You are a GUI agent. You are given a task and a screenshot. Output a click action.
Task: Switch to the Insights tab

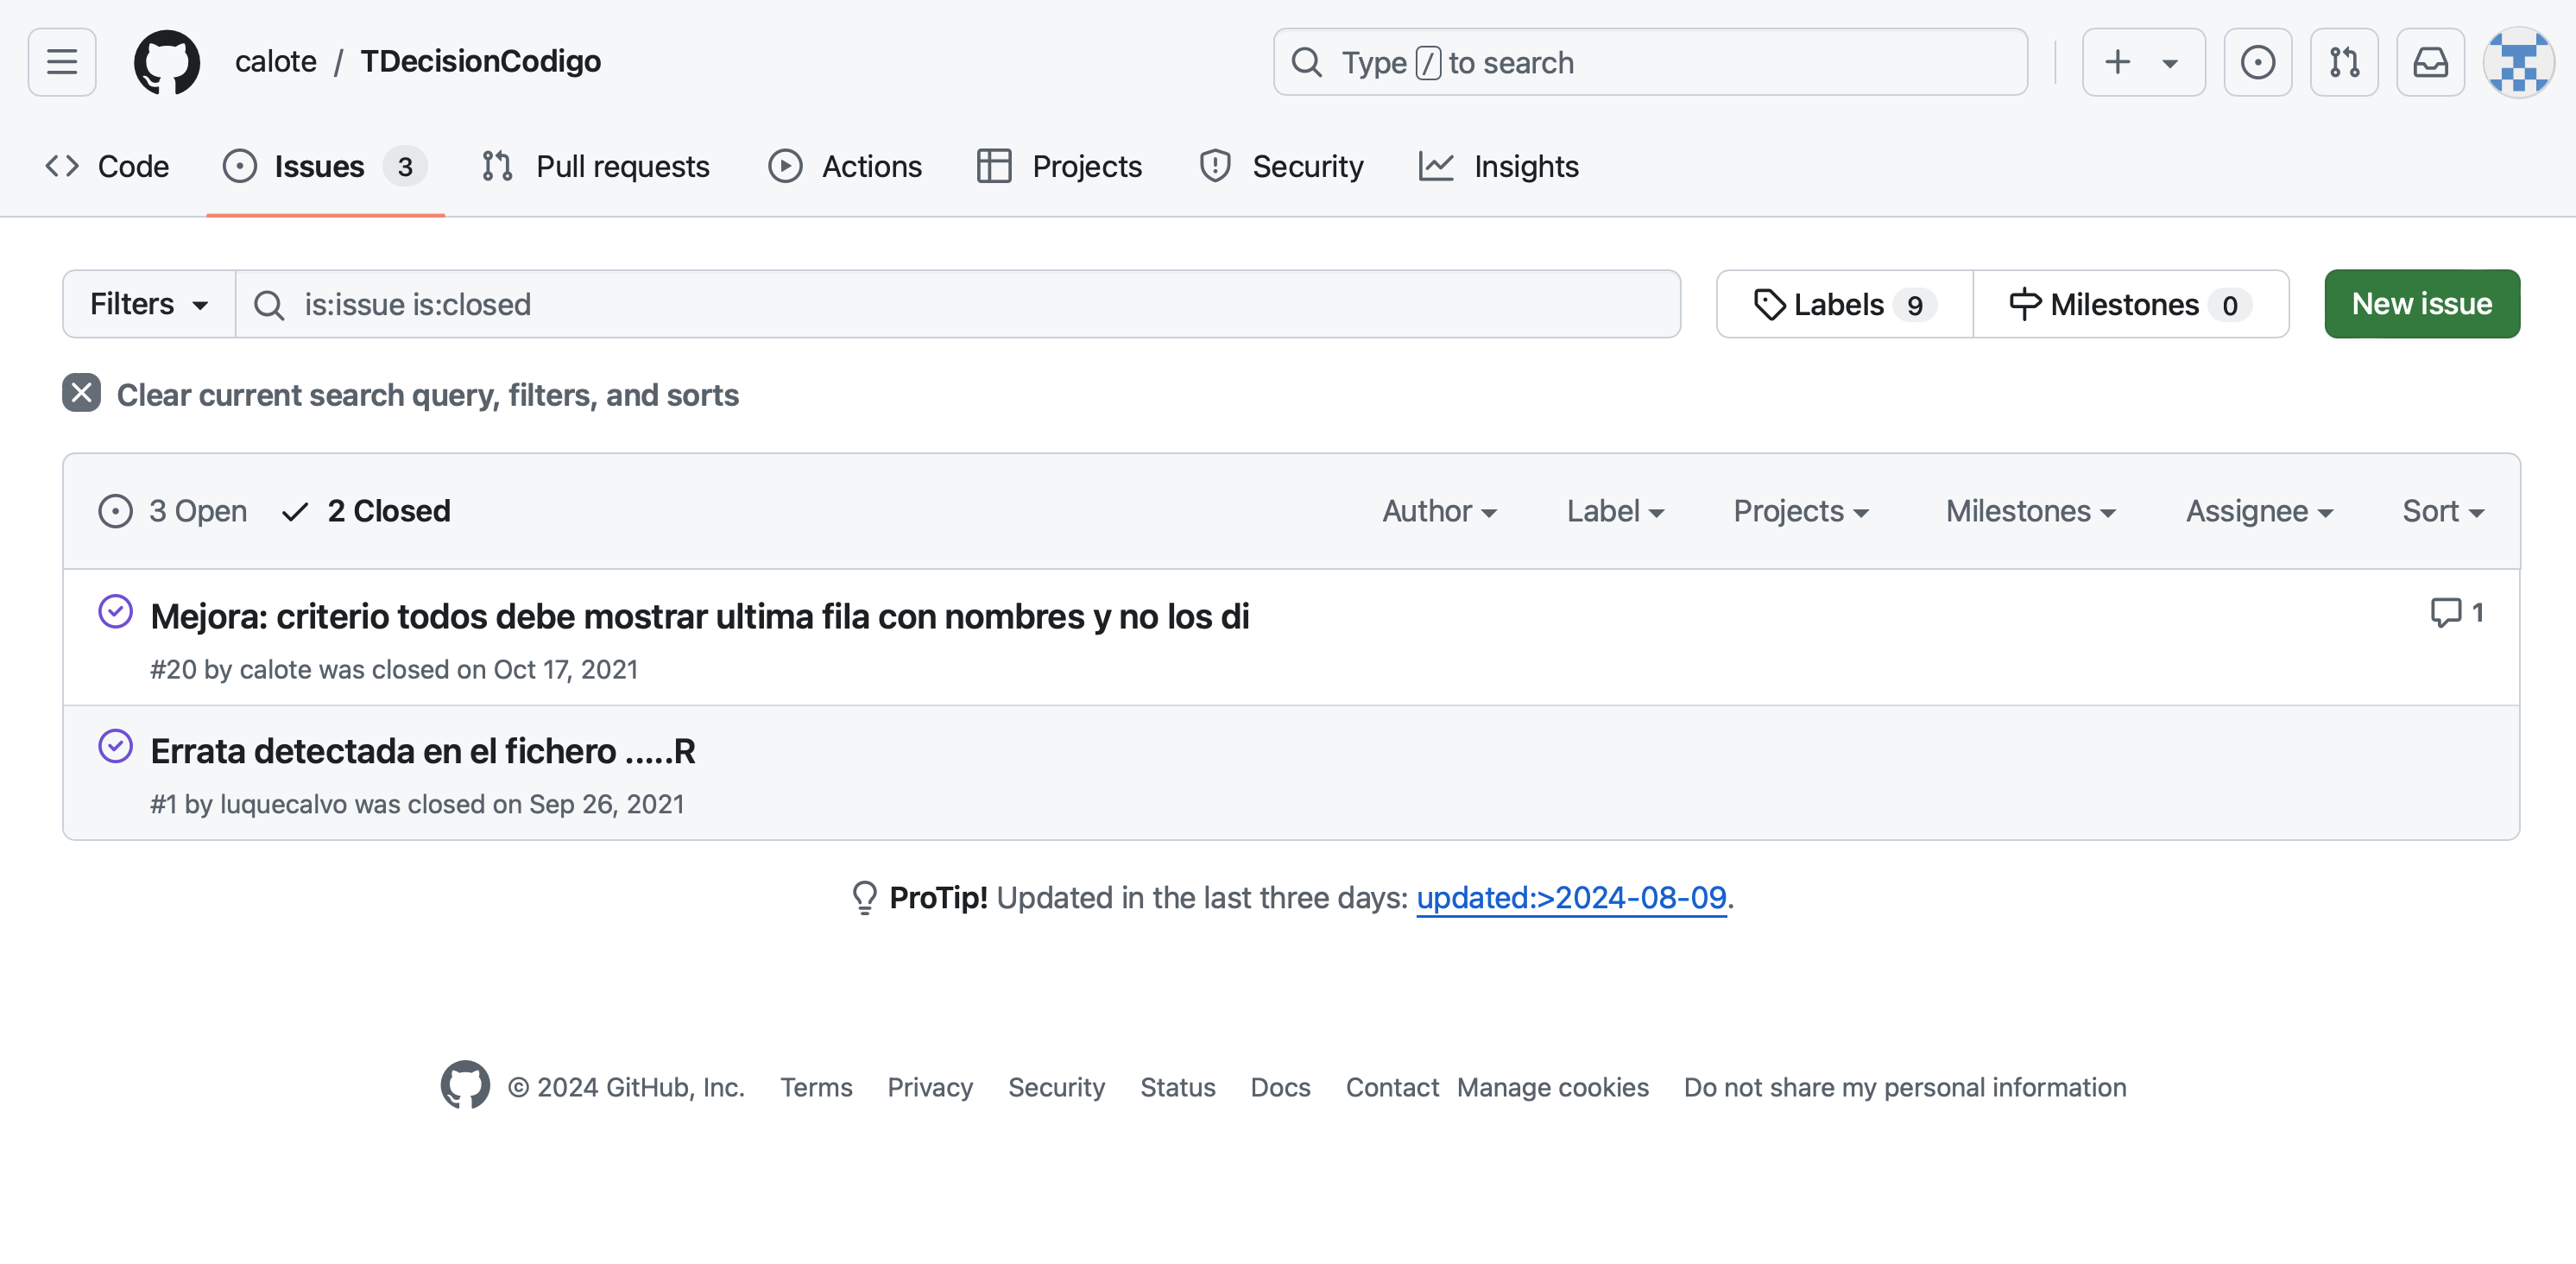pyautogui.click(x=1499, y=166)
